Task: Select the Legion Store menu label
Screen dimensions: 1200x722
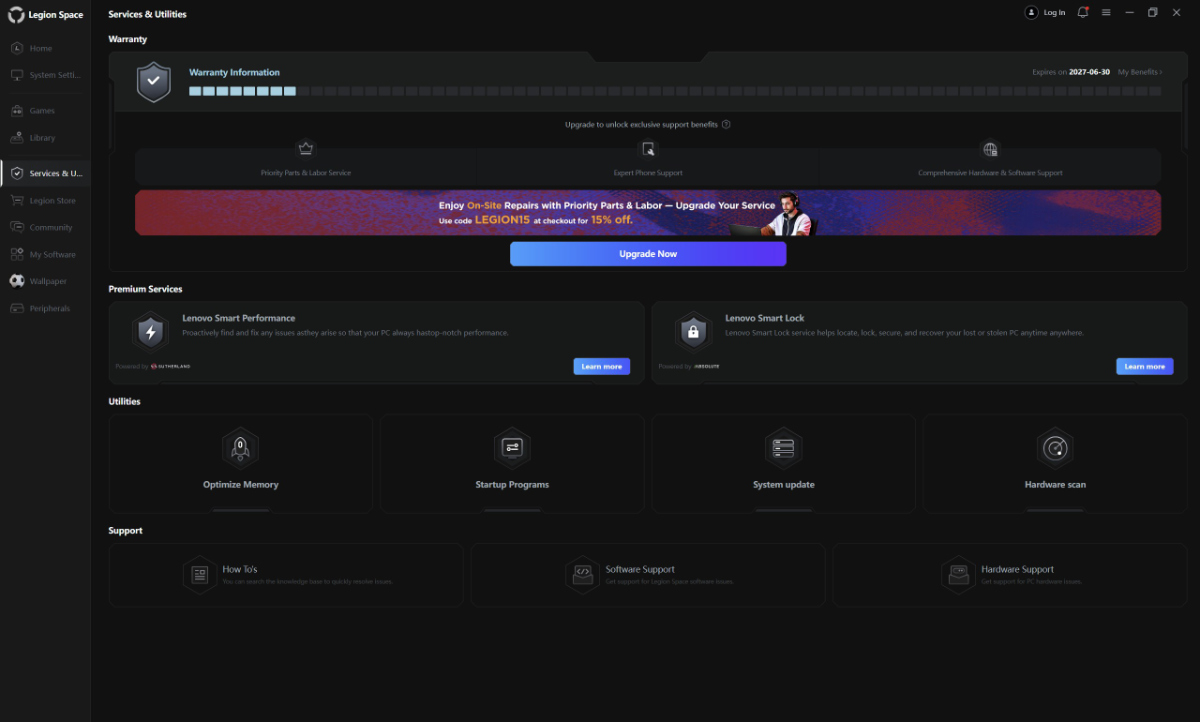Action: coord(53,201)
